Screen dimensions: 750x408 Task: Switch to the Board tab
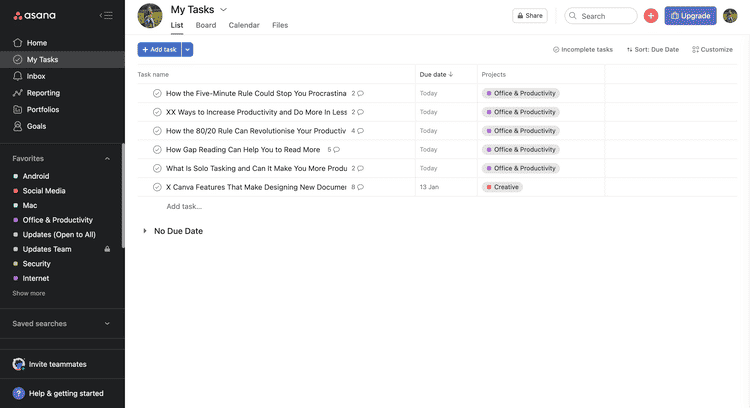click(x=206, y=25)
